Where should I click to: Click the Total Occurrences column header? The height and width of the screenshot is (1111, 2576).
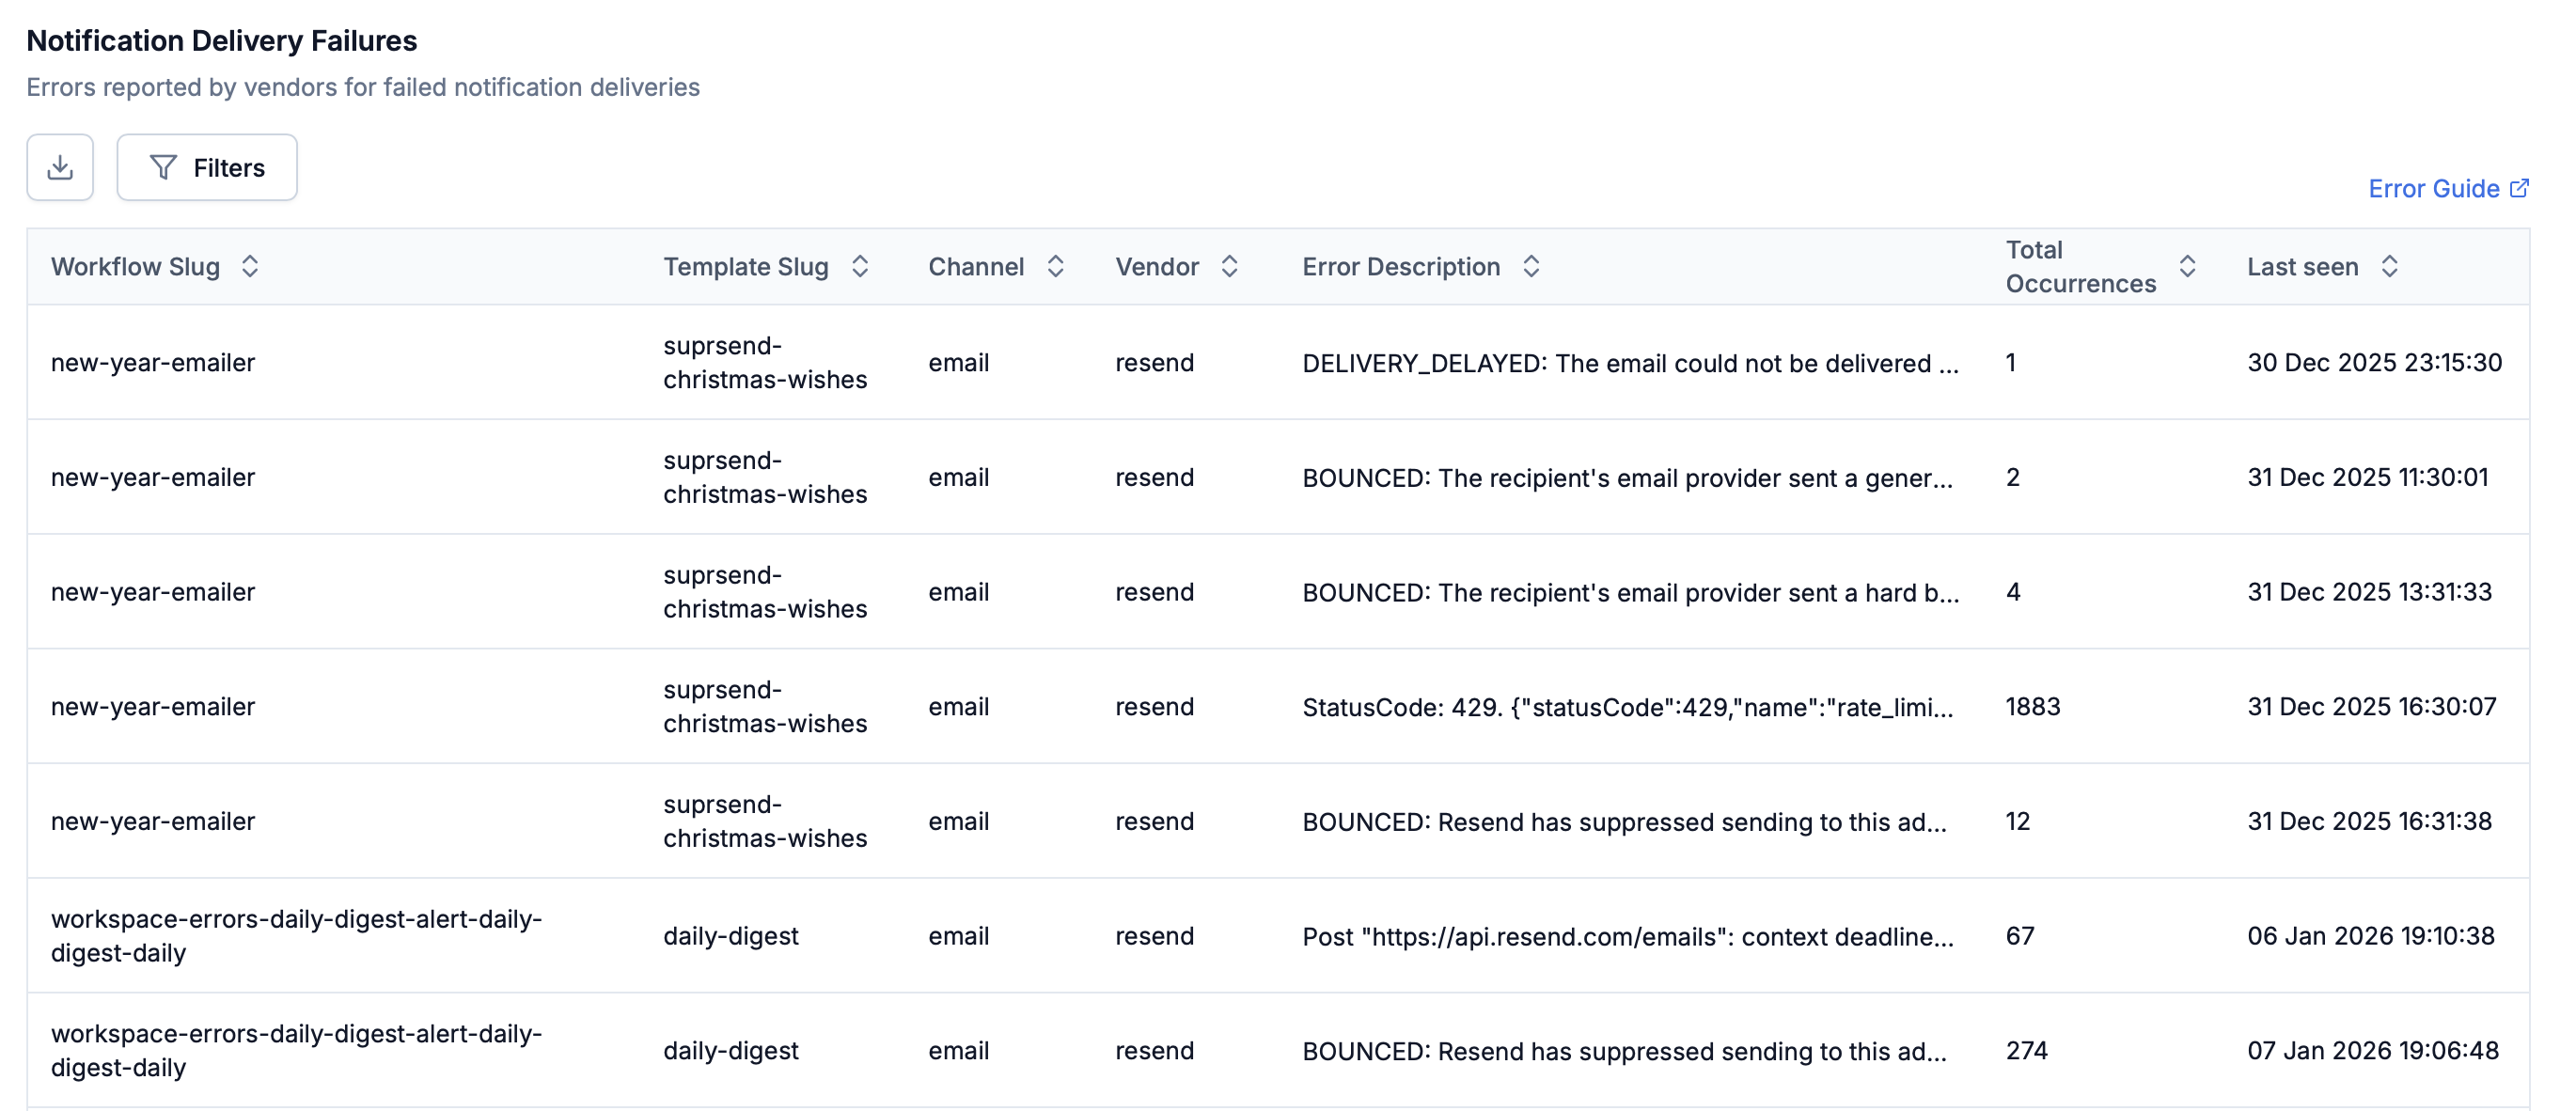click(2080, 266)
